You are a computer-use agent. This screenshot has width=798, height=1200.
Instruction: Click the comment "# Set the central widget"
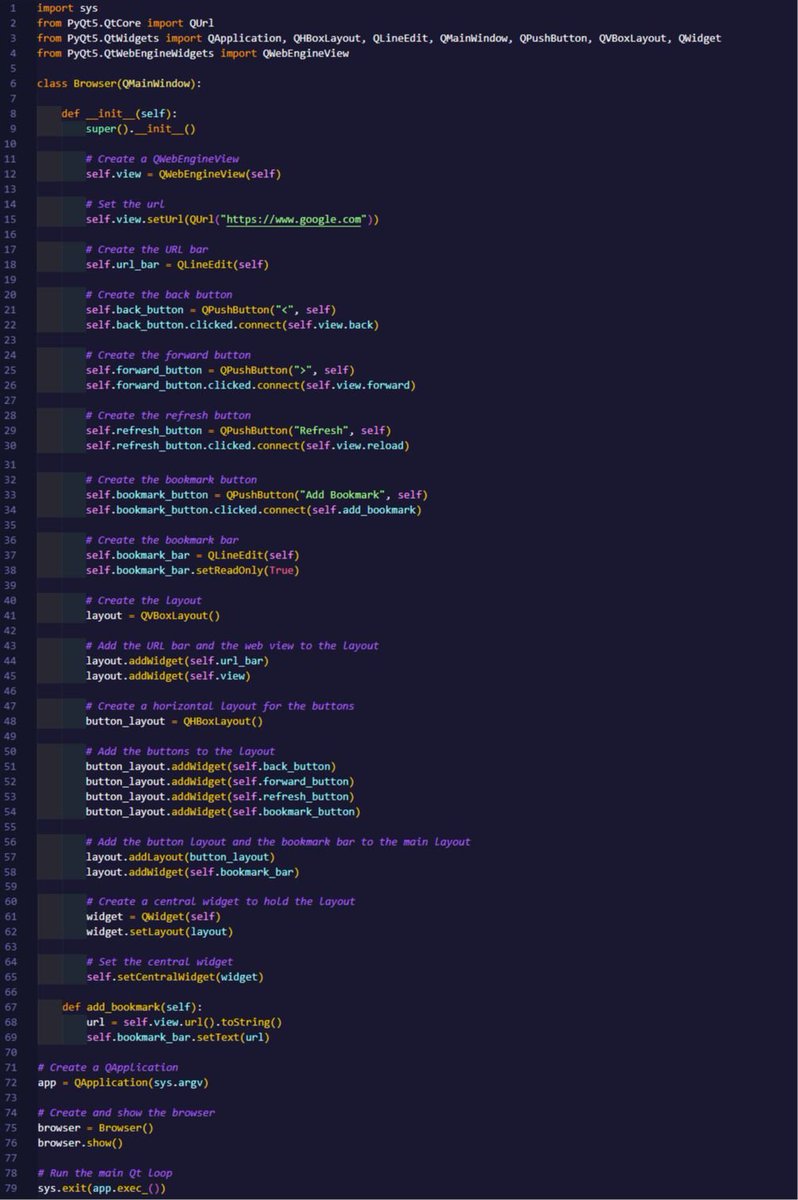[x=159, y=962]
